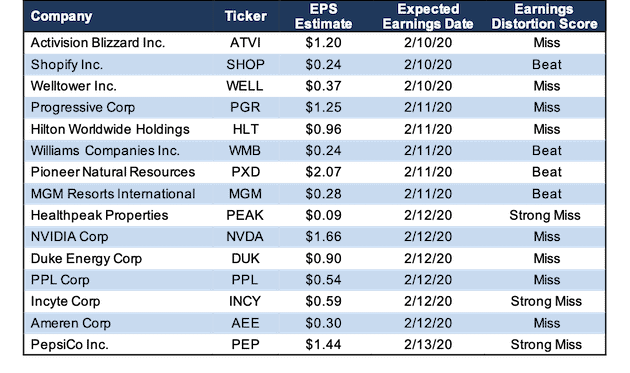Select the PPL Corp company name
This screenshot has width=630, height=373.
tap(60, 280)
